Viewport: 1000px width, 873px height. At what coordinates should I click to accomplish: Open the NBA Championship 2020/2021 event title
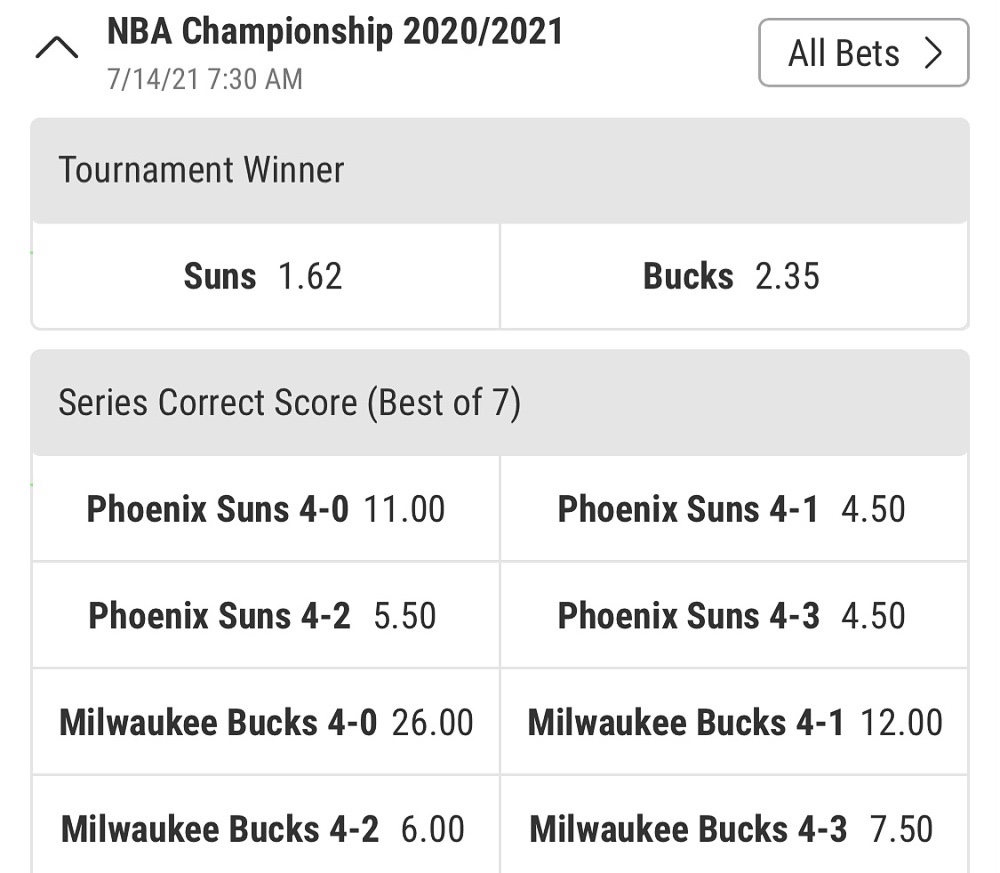[335, 32]
